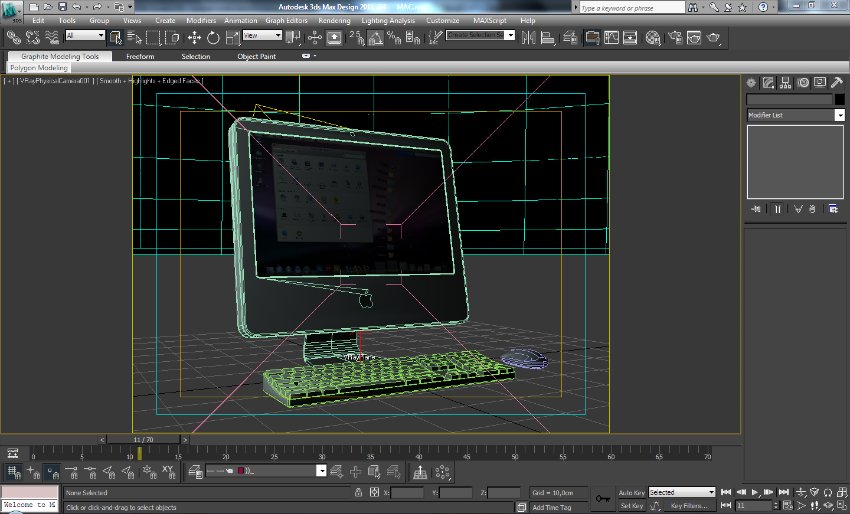
Task: Open the Material Editor icon
Action: click(x=653, y=38)
